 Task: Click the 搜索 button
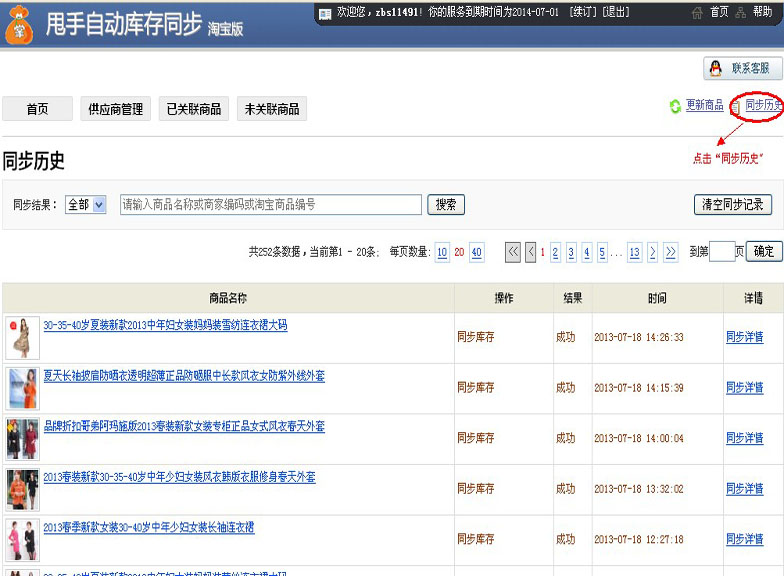point(446,204)
